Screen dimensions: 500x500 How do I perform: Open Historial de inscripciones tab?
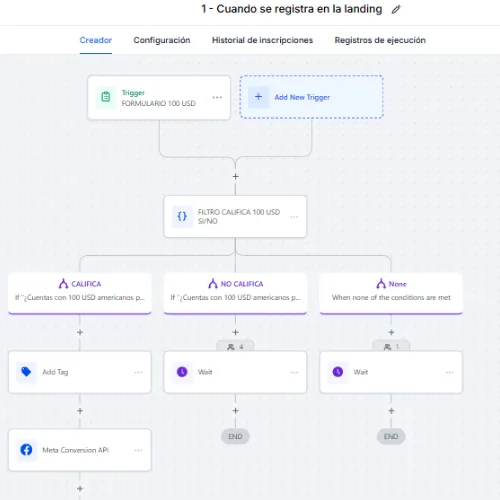pyautogui.click(x=262, y=40)
